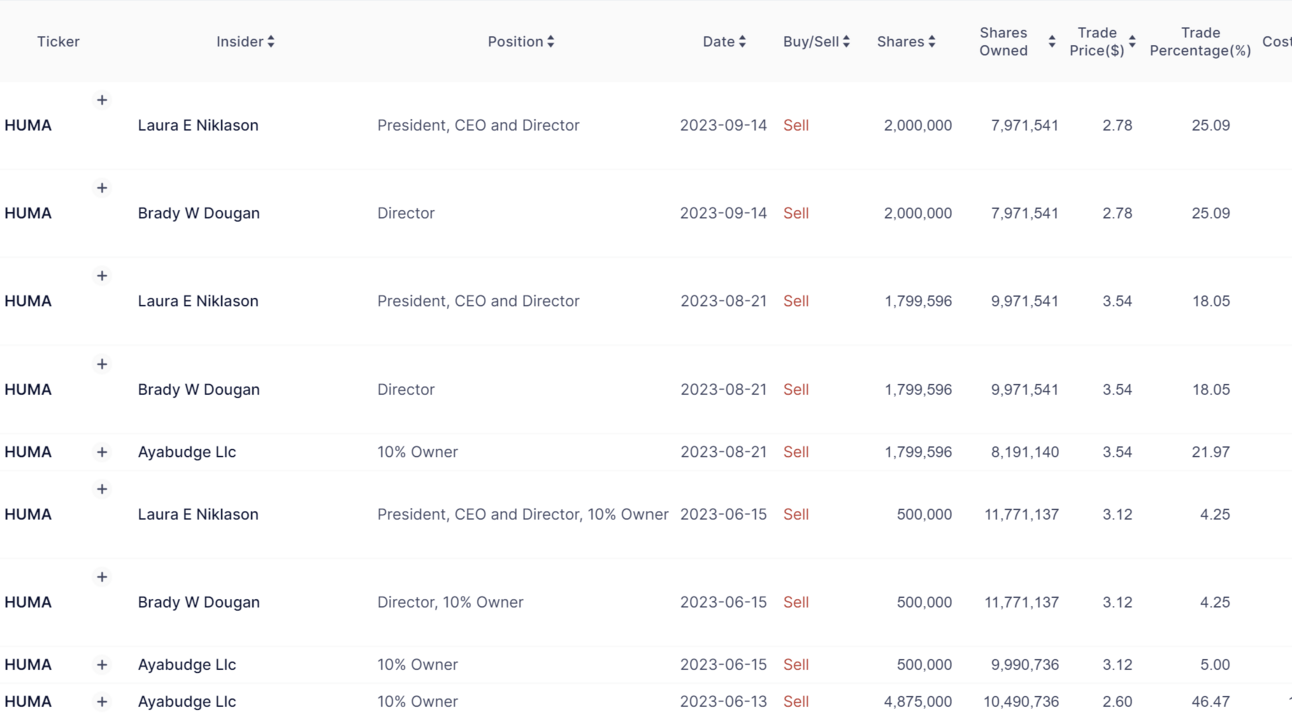Expand the Brady W Dougan 2023-09-14 row
The height and width of the screenshot is (717, 1292).
coord(102,188)
